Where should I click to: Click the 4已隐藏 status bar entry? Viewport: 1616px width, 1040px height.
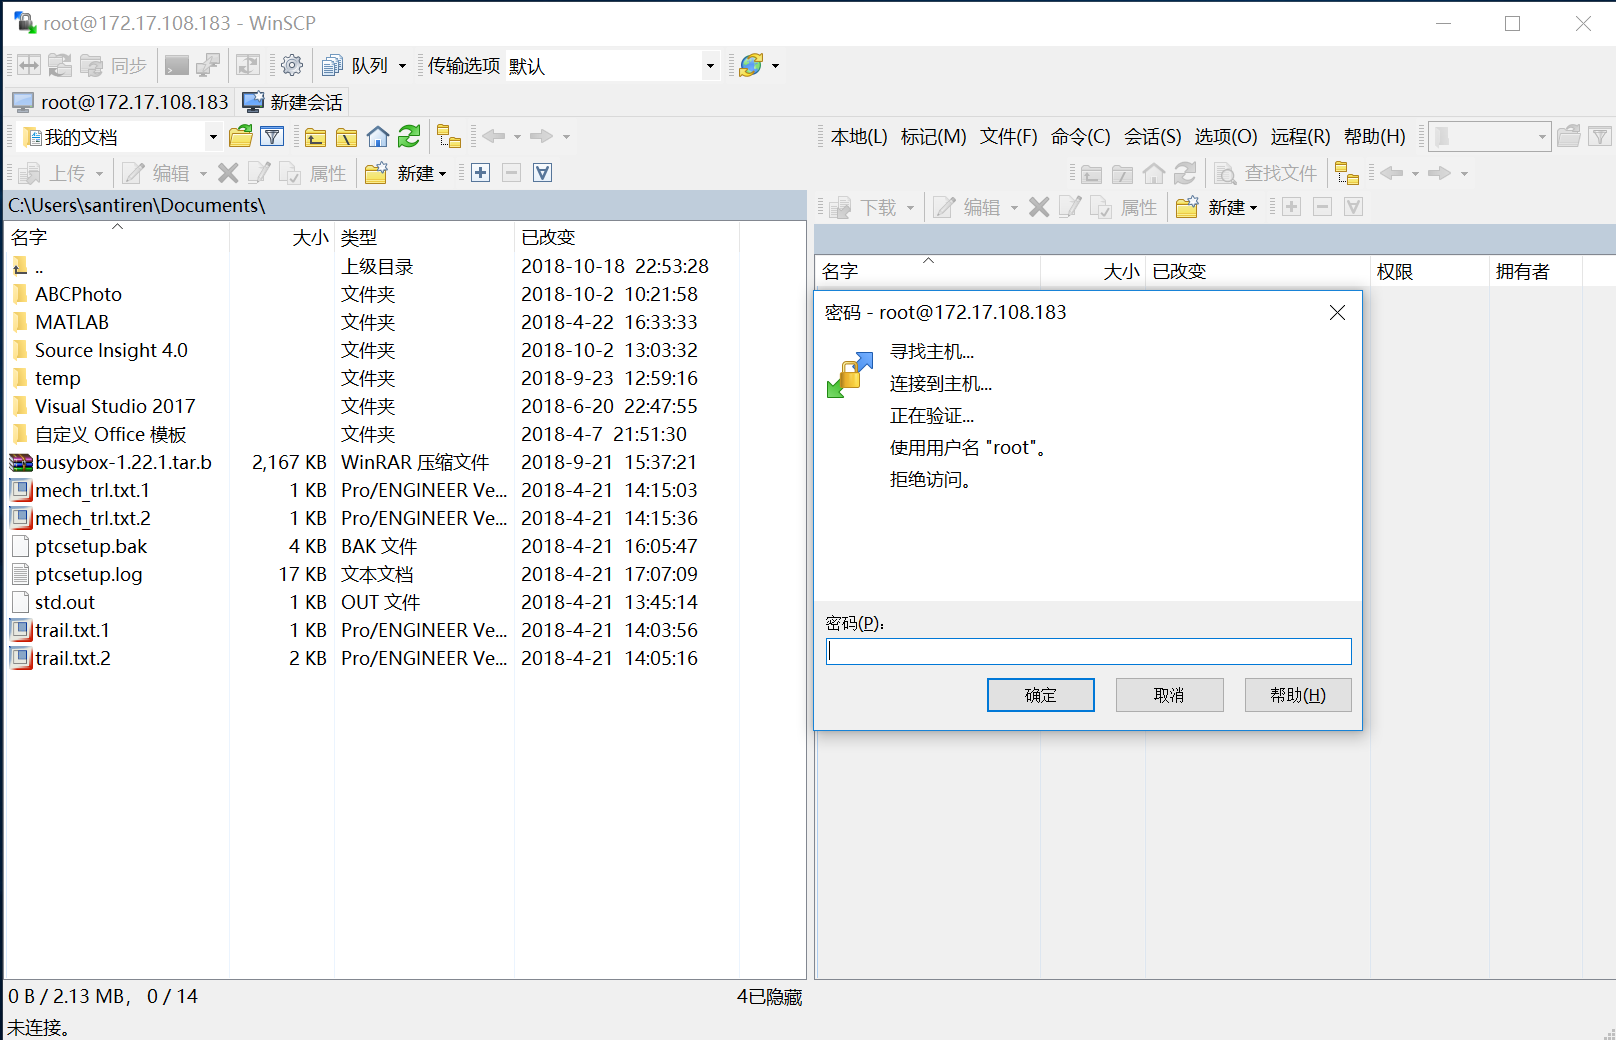(769, 997)
